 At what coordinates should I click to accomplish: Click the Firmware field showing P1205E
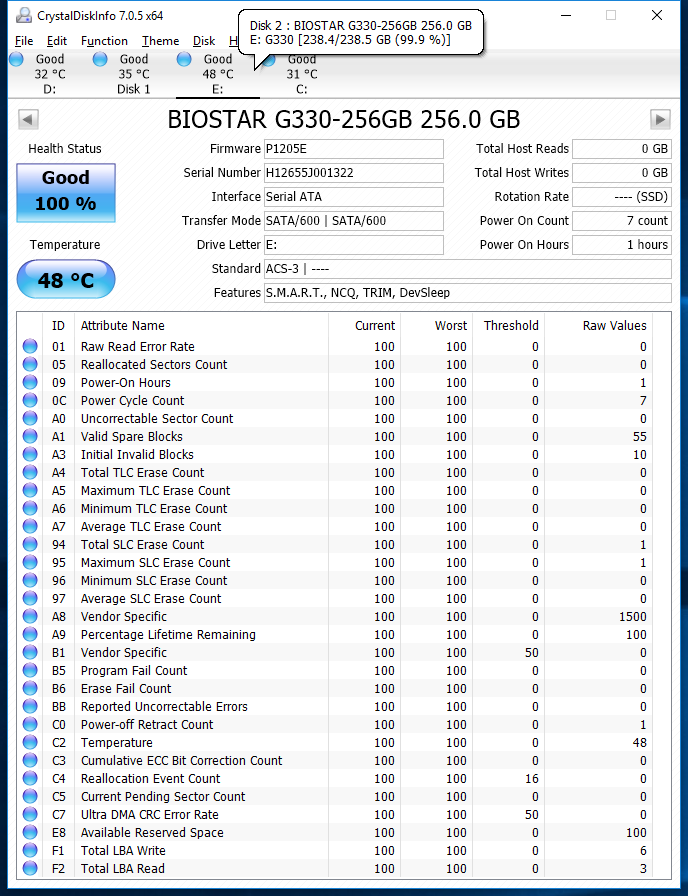(353, 149)
